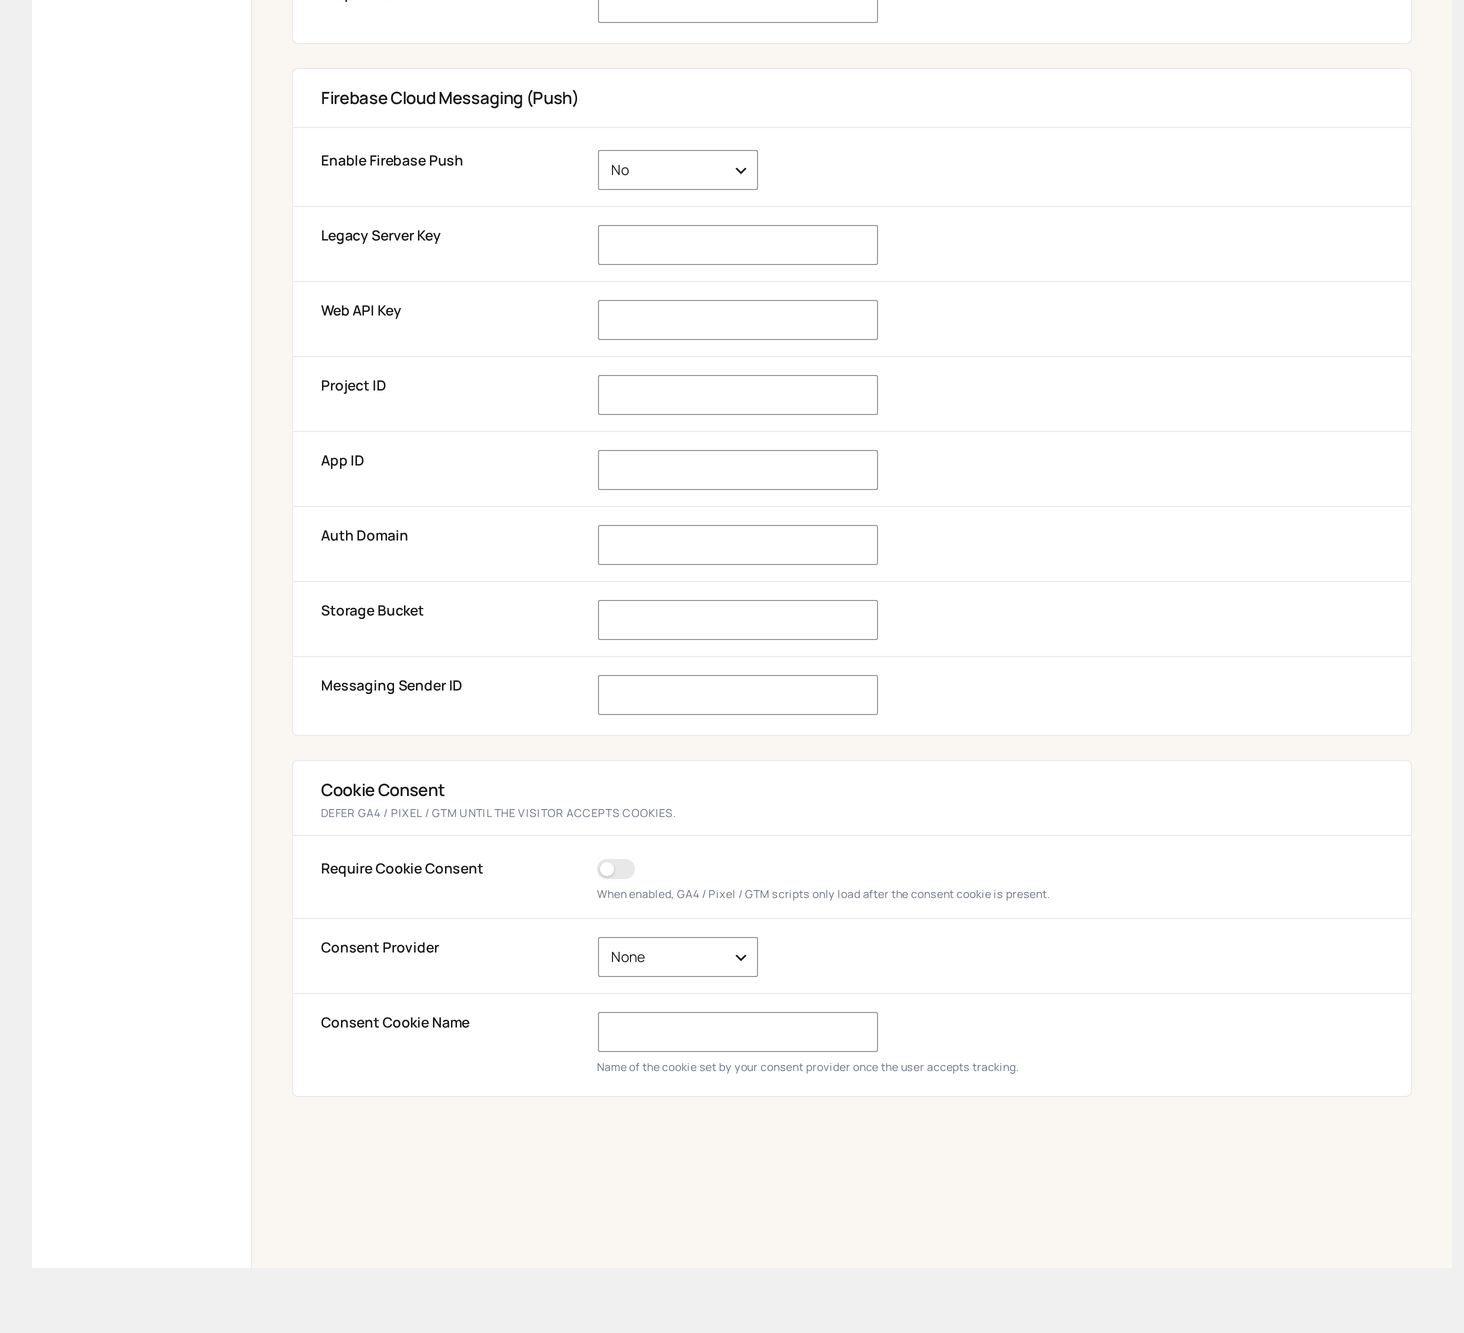This screenshot has width=1464, height=1333.
Task: Select the App ID input field
Action: 737,470
